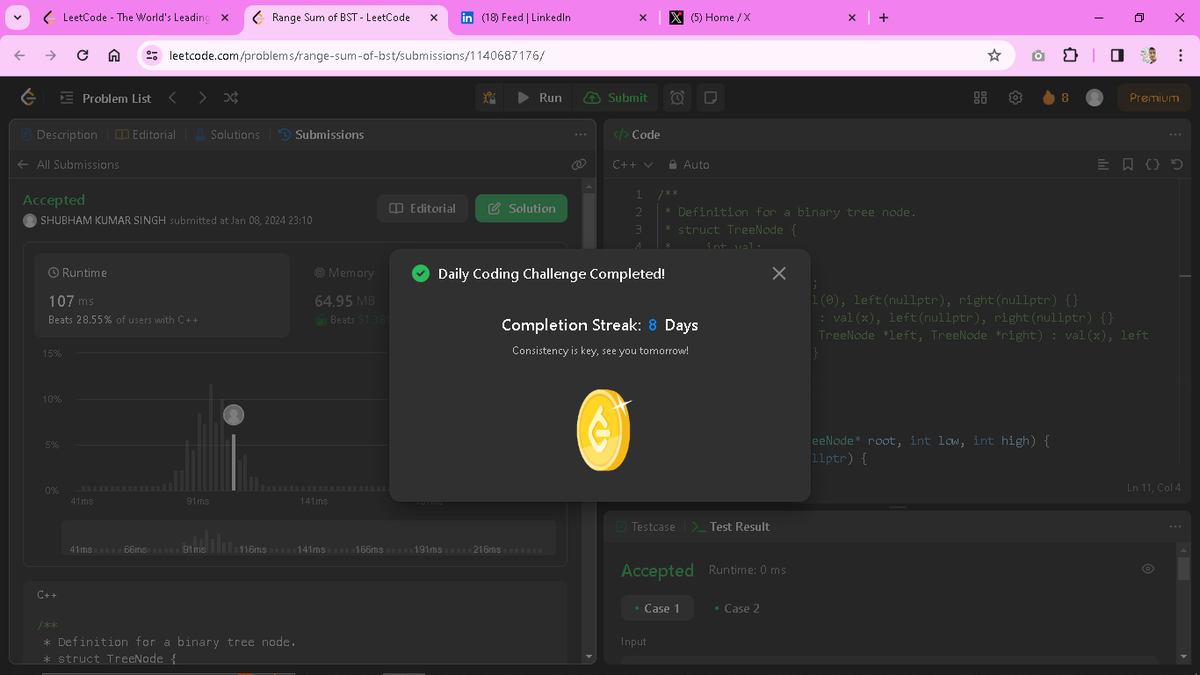Click the Ln 11, Col 4 cursor position
This screenshot has height=675, width=1200.
tap(1153, 487)
